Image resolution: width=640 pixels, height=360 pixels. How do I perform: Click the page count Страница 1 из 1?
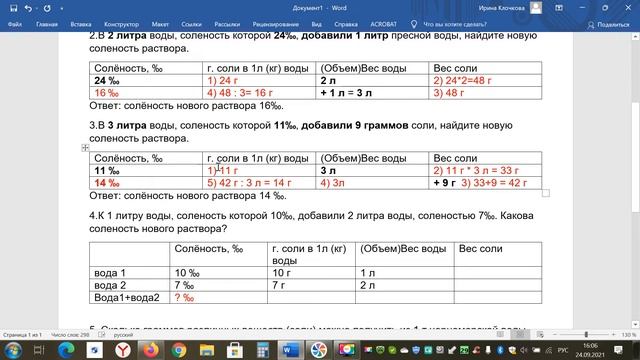coord(22,335)
